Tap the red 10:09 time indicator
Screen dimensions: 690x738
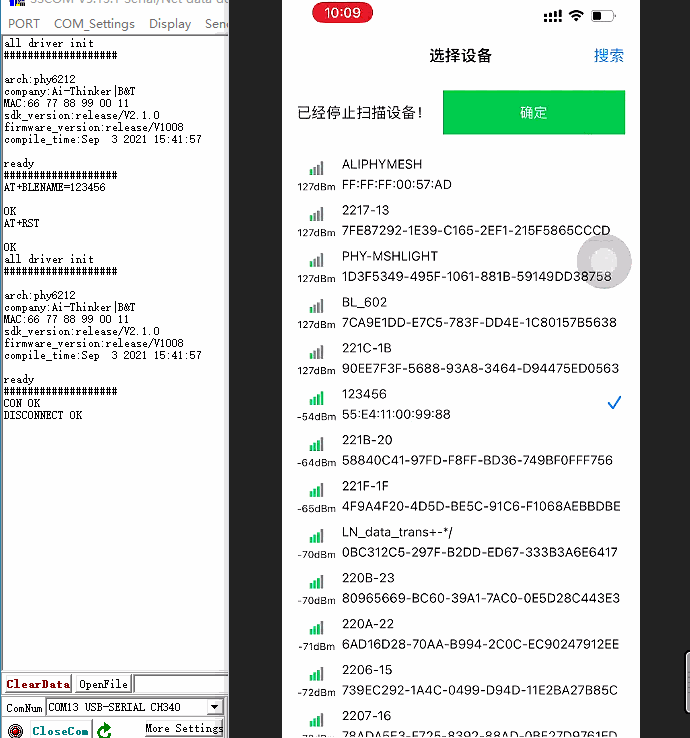point(342,13)
